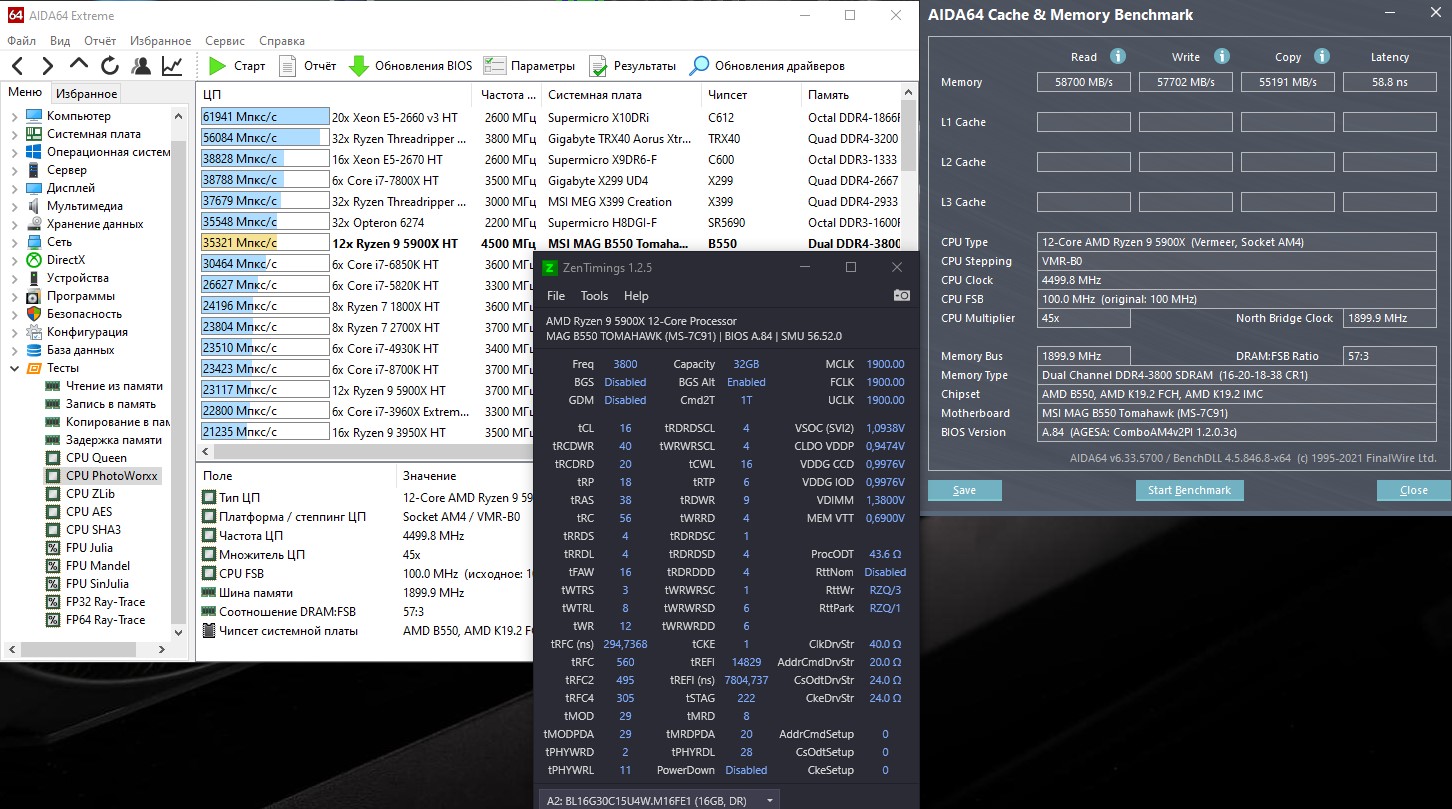Image resolution: width=1452 pixels, height=809 pixels.
Task: Sort results by the Чипсет column header
Action: coord(751,94)
